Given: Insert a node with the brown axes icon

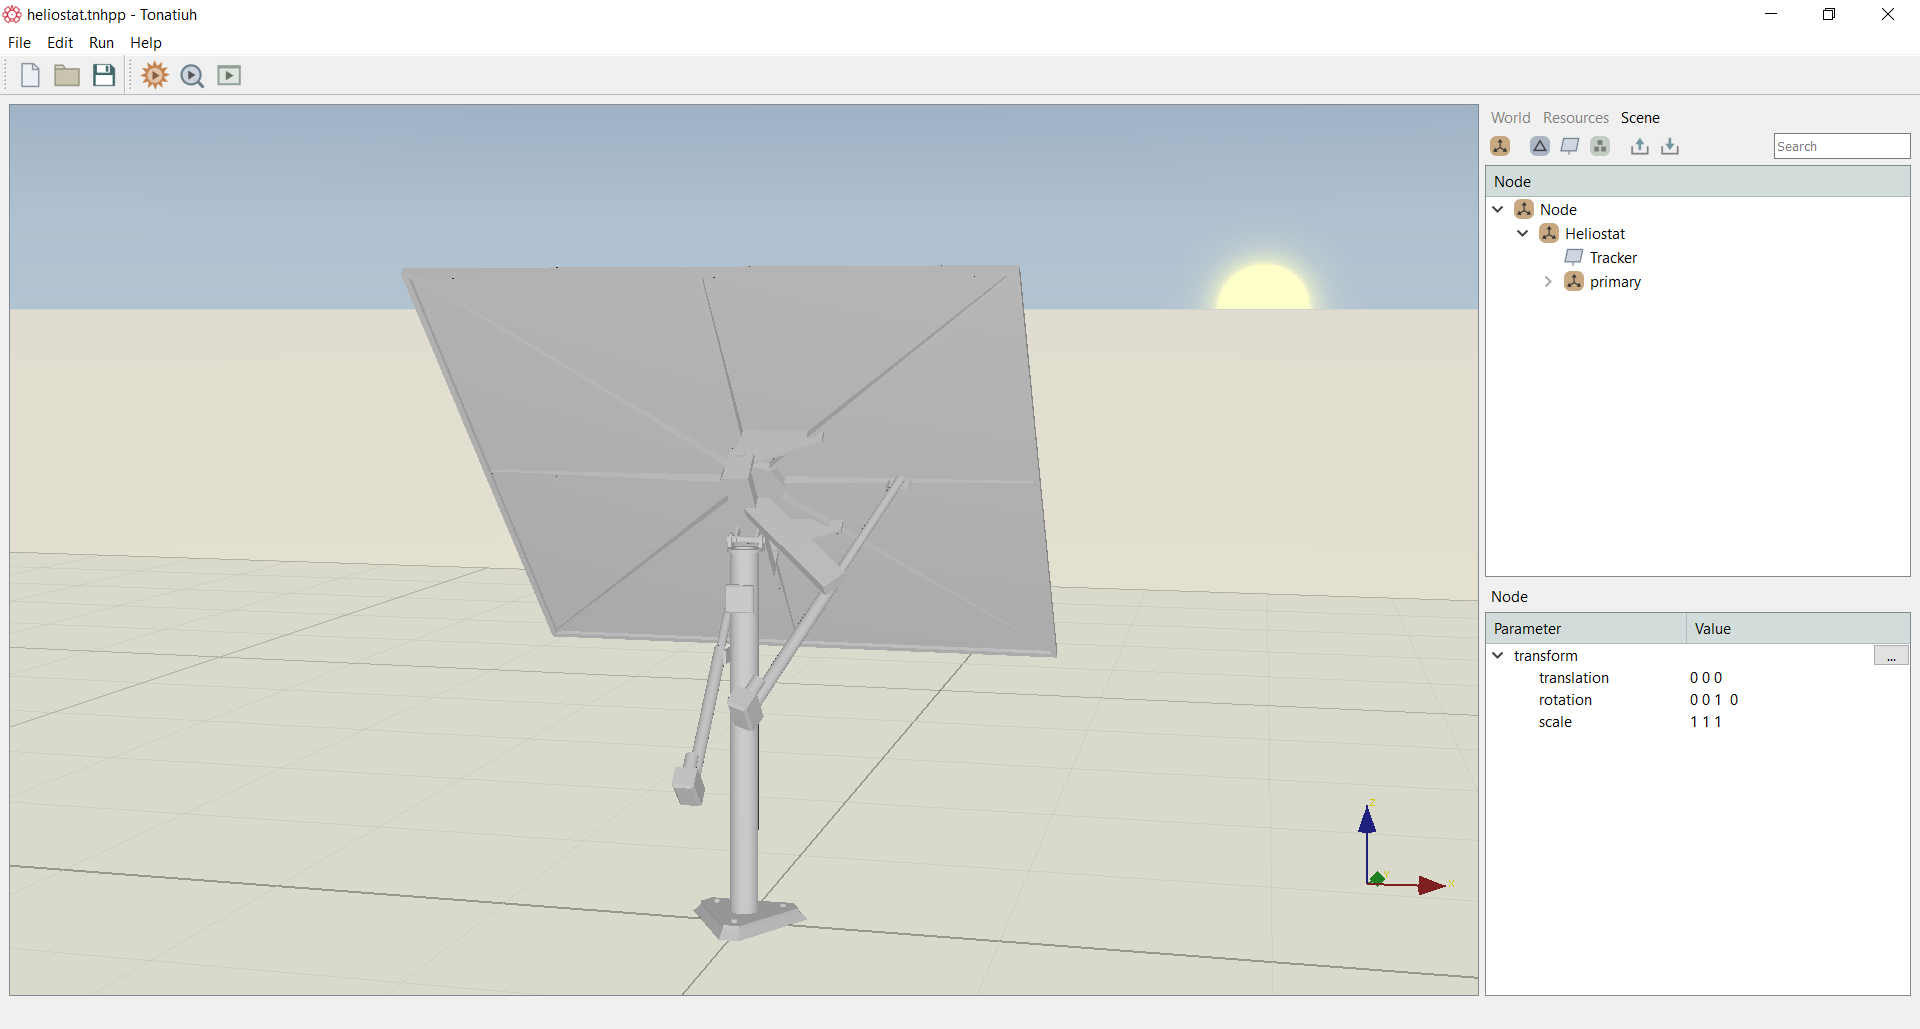Looking at the screenshot, I should (1500, 146).
